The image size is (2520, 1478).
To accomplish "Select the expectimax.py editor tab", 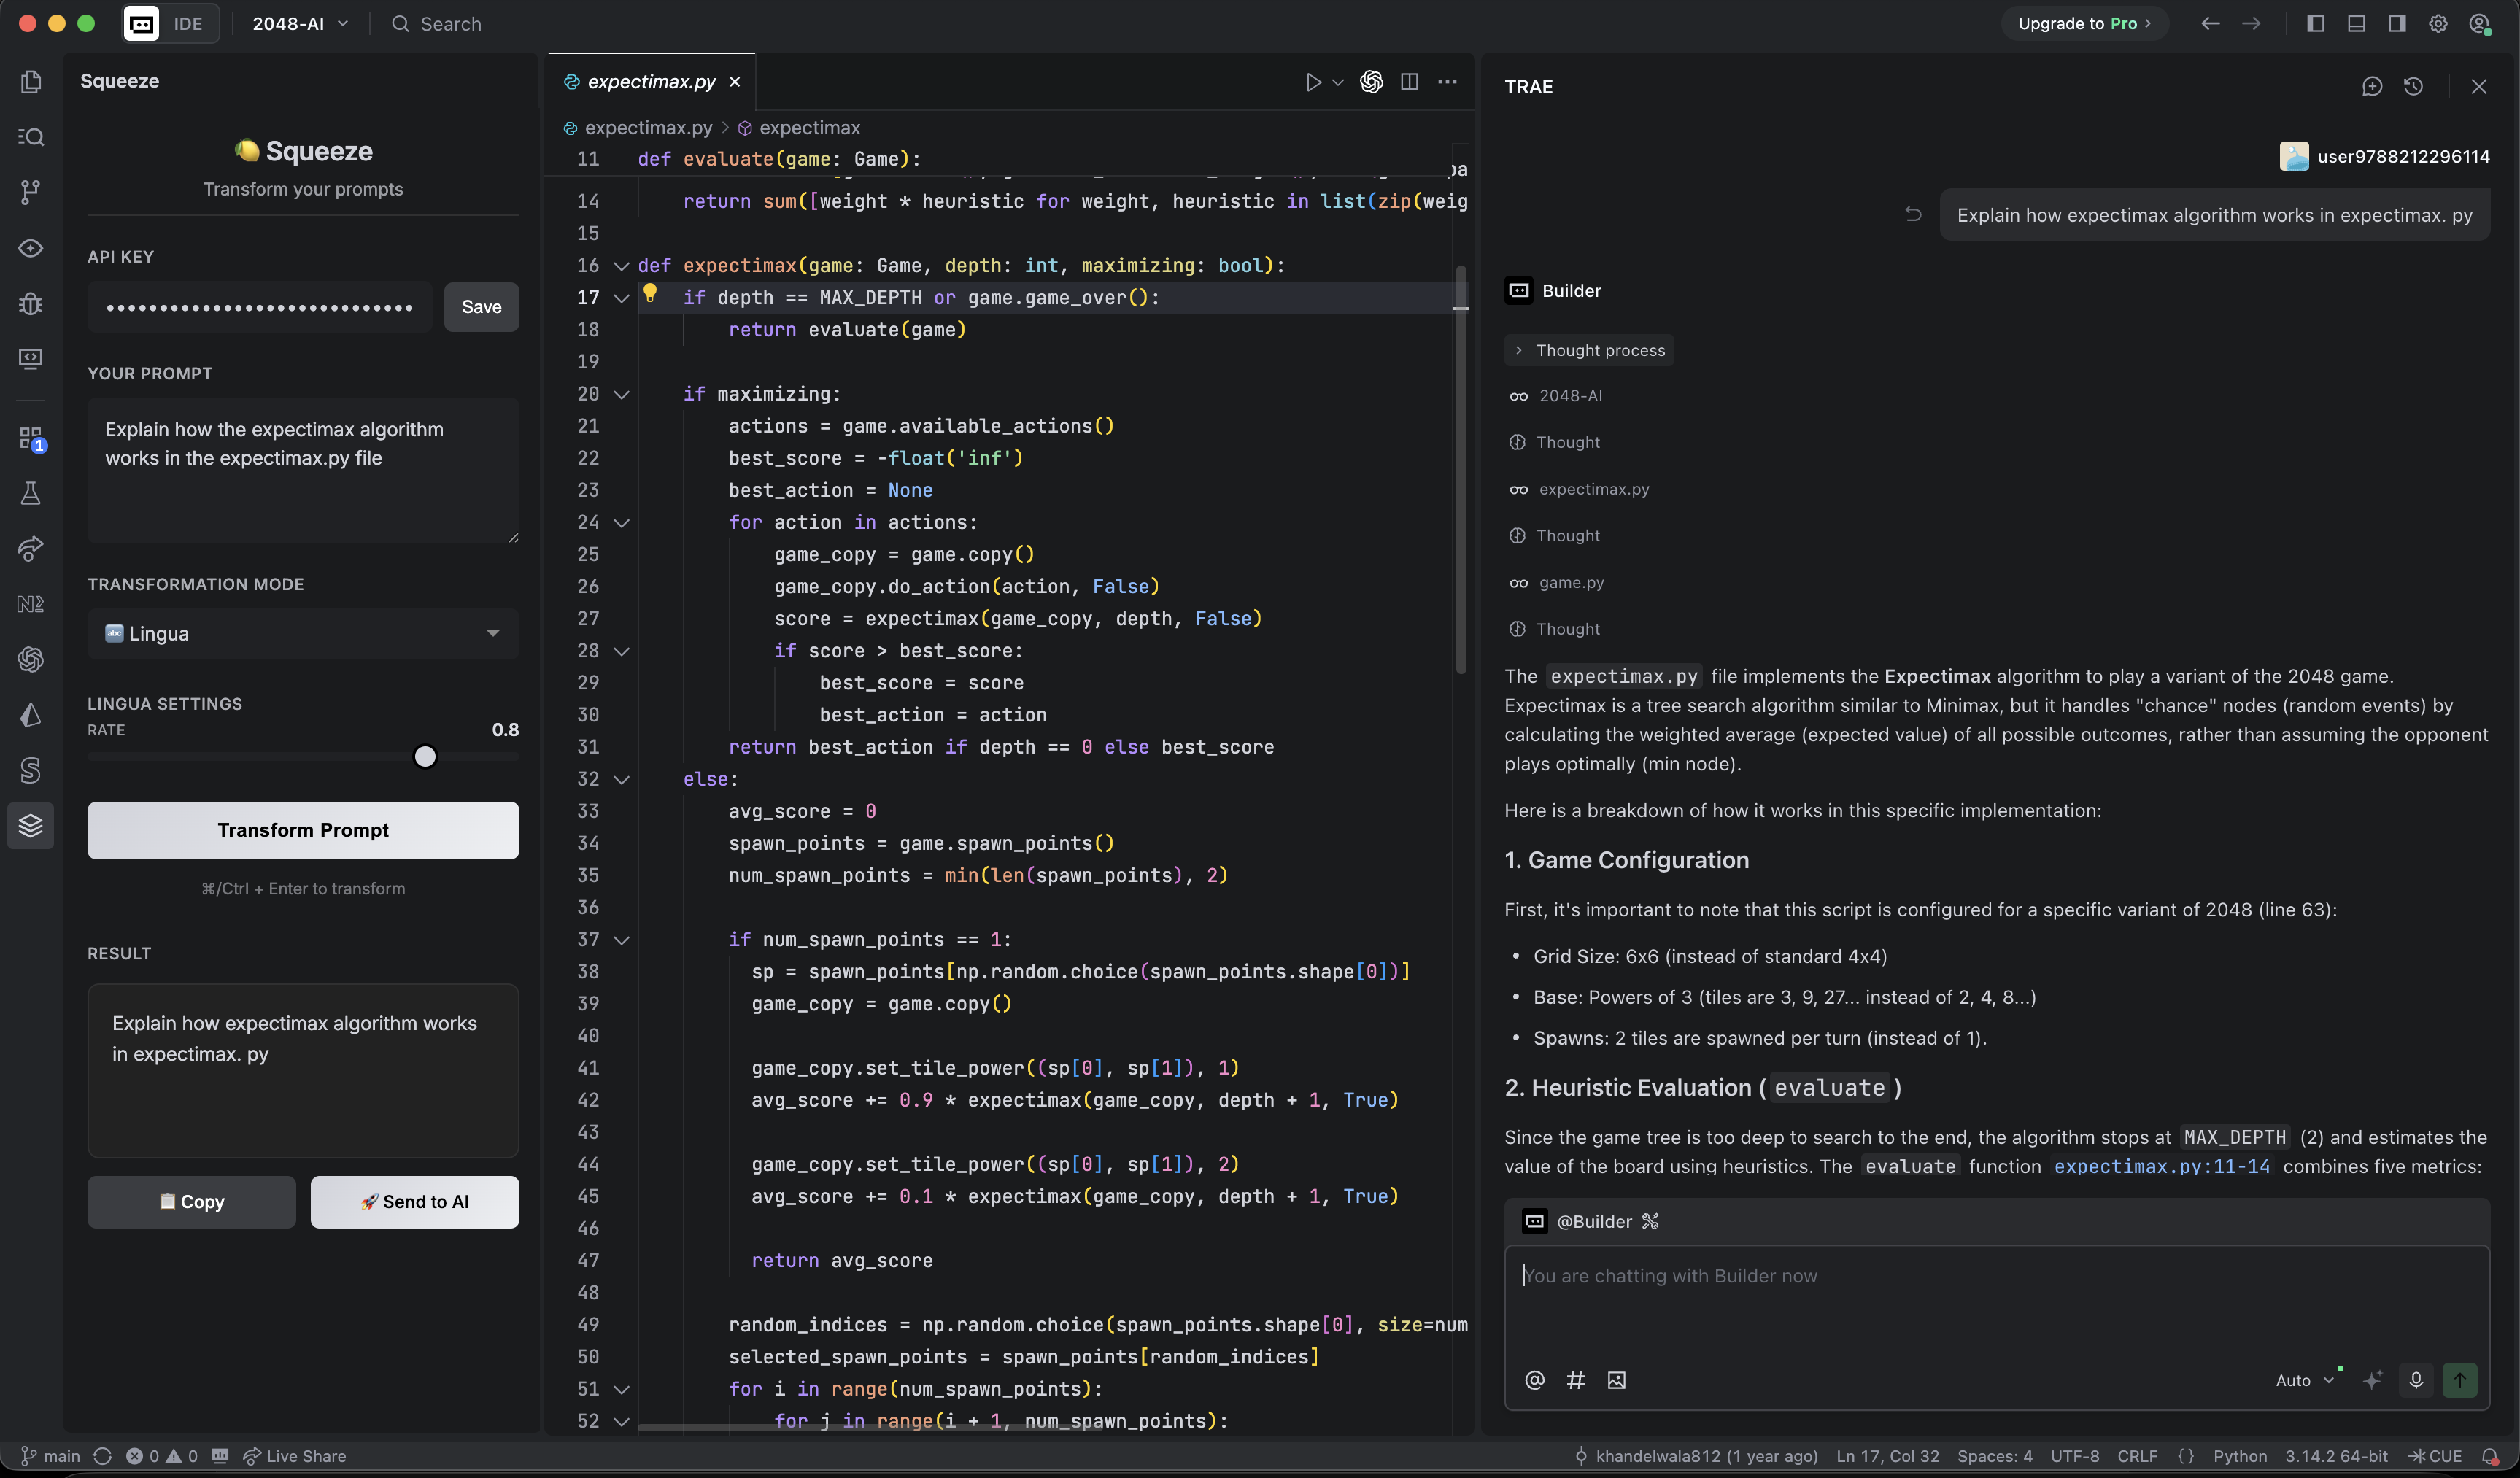I will pyautogui.click(x=650, y=82).
